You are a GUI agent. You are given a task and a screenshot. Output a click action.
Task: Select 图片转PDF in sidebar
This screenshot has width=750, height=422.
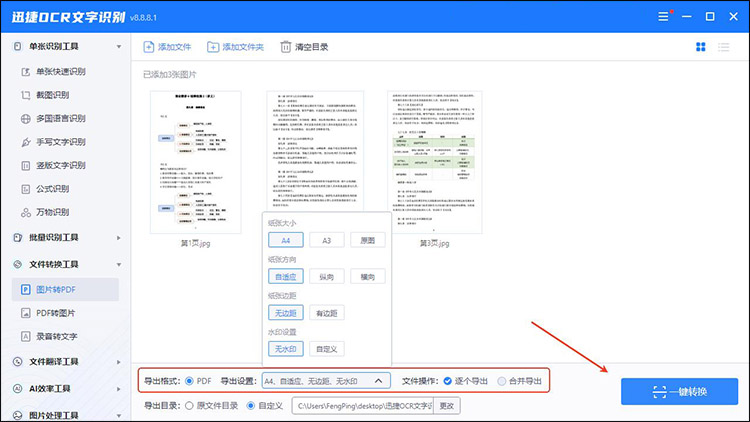(65, 289)
